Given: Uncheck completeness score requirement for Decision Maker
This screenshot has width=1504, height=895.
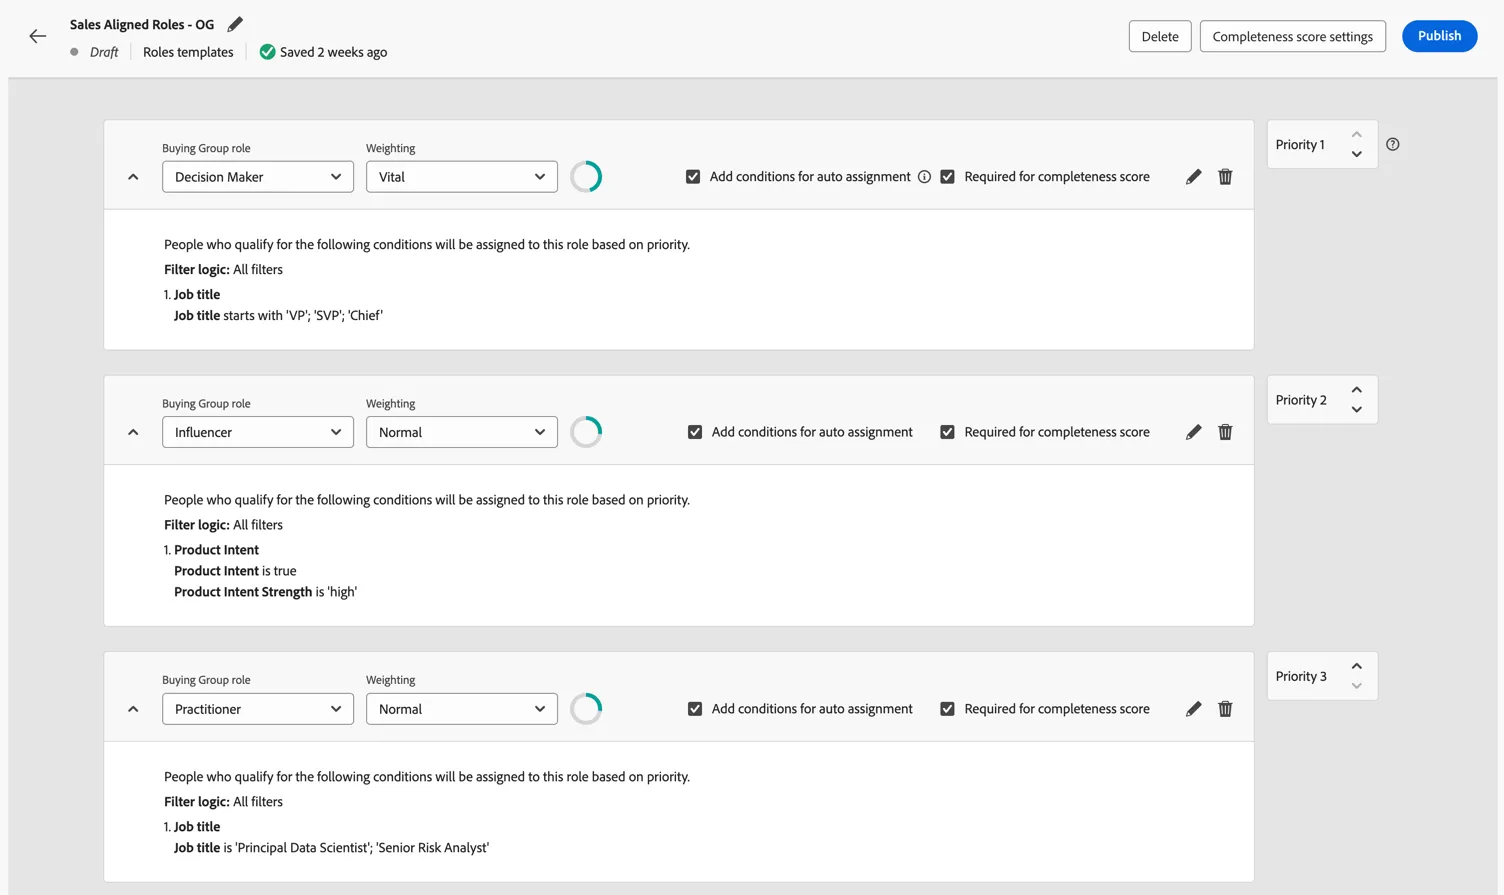Looking at the screenshot, I should tap(947, 177).
